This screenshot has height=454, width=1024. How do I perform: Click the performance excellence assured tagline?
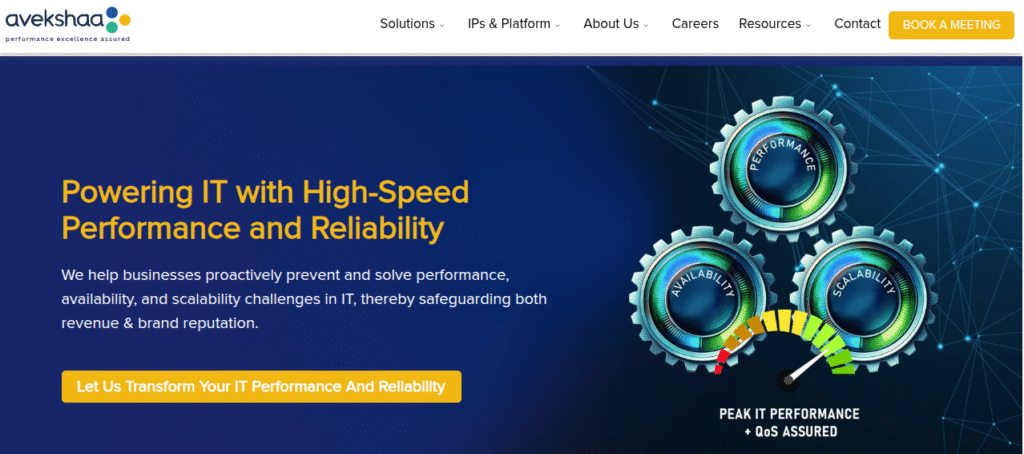68,39
